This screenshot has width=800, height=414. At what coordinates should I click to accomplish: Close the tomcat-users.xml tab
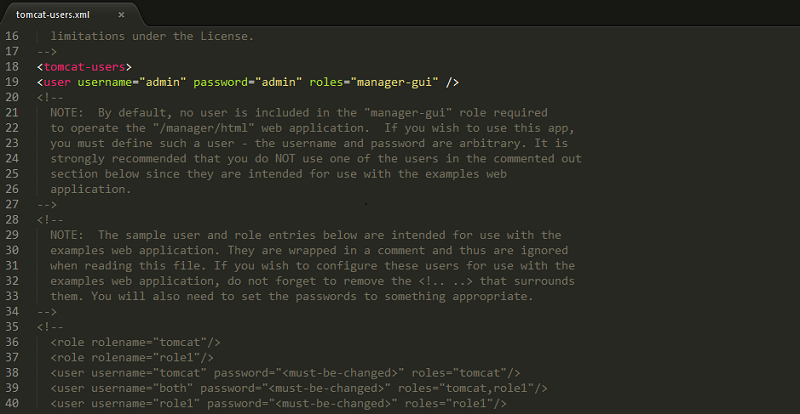121,15
